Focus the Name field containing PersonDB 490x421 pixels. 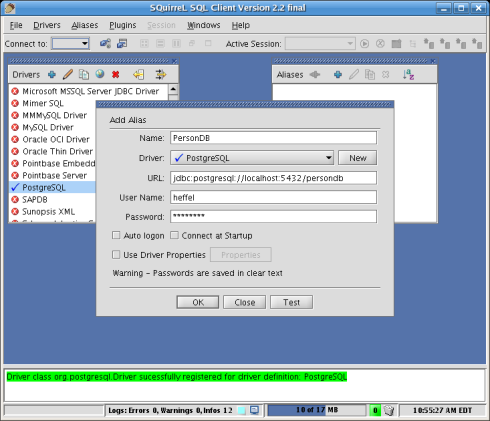273,138
